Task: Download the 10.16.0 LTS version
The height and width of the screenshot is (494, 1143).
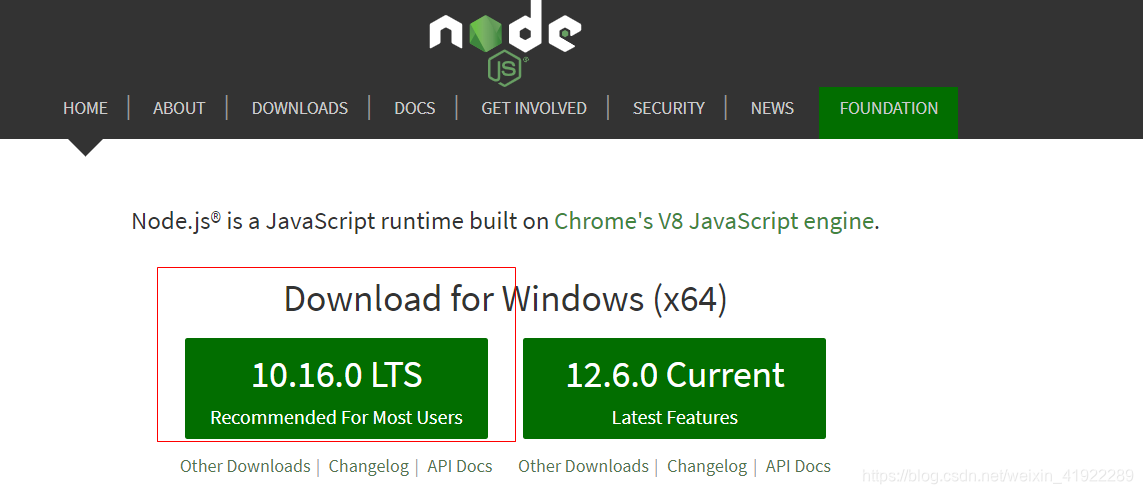Action: pyautogui.click(x=336, y=388)
